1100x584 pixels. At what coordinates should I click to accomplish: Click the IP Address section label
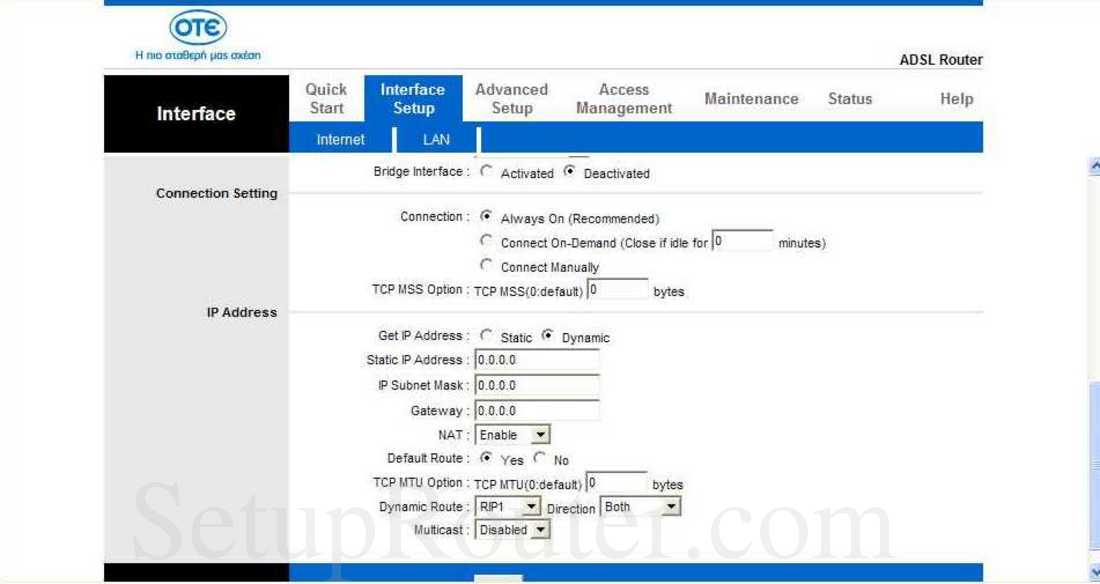242,312
